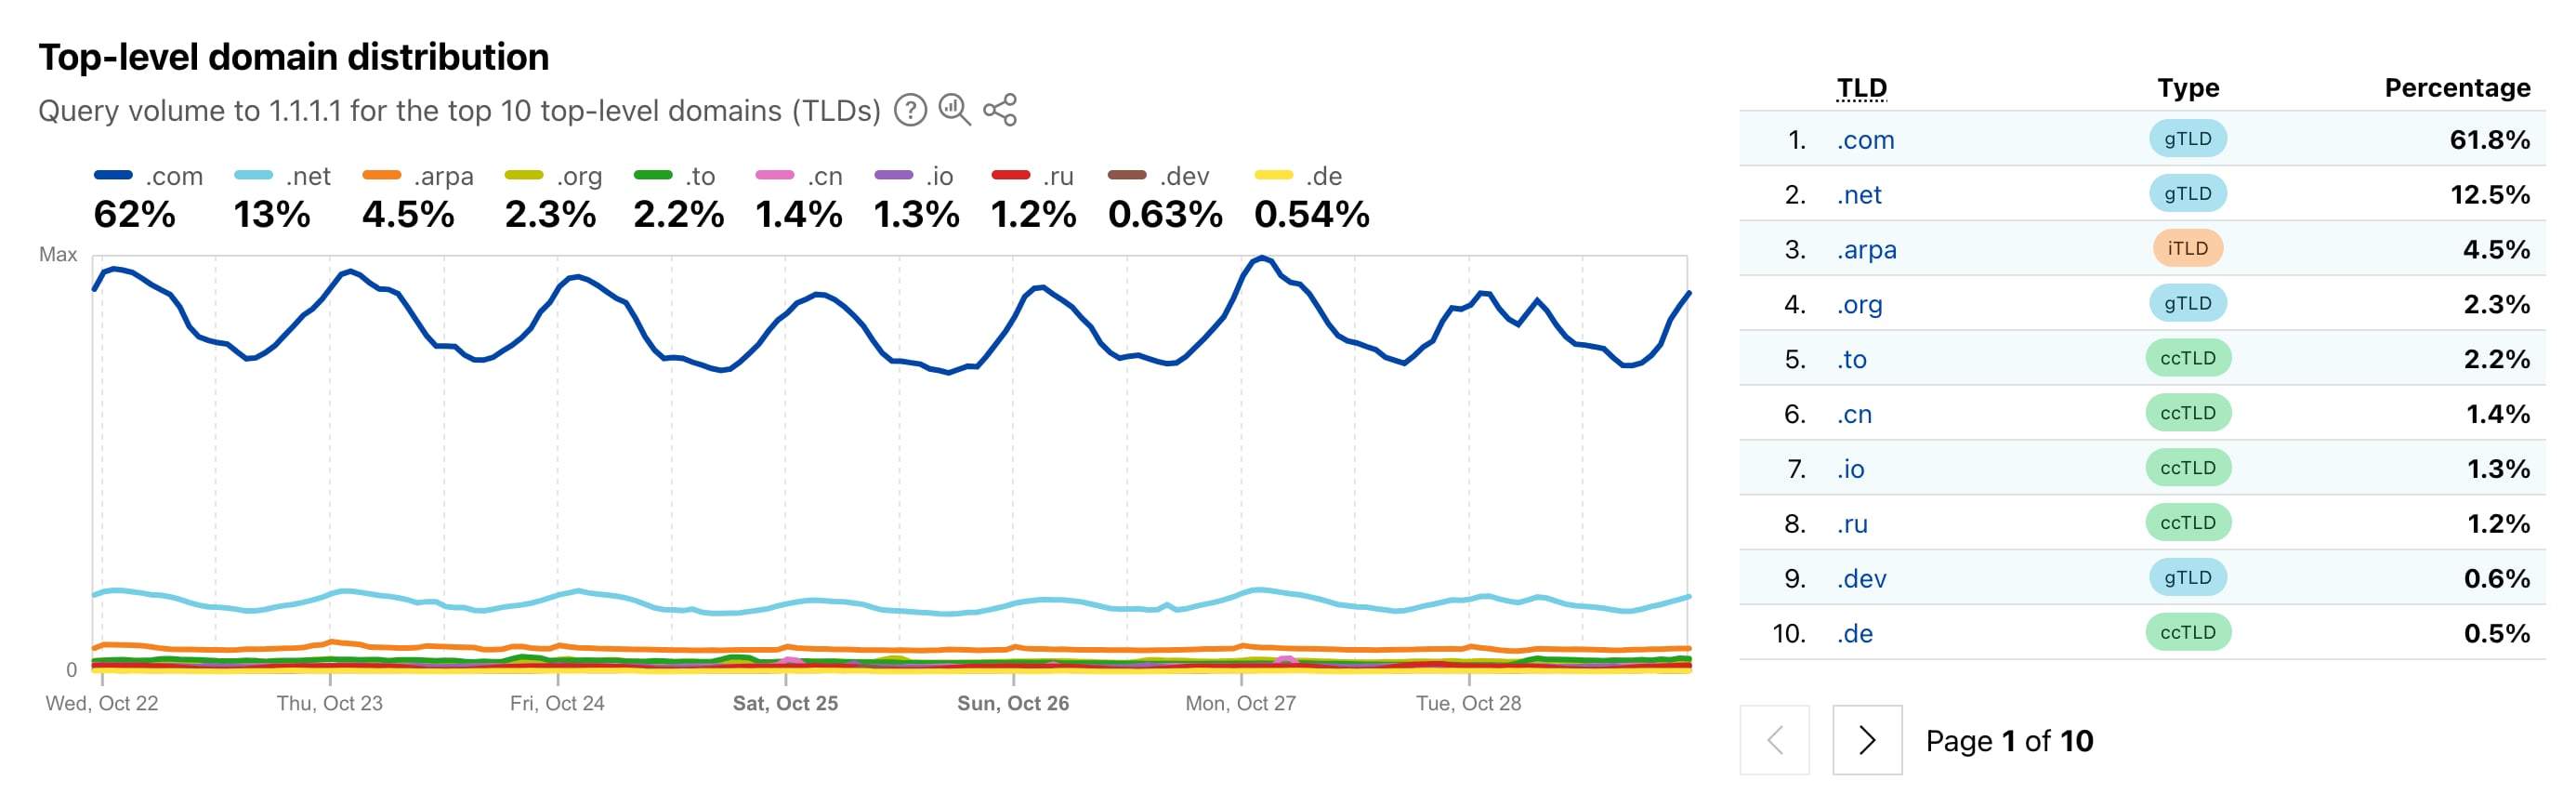Open the magnifier chart explore icon
Viewport: 2576px width, 807px height.
pyautogui.click(x=954, y=110)
